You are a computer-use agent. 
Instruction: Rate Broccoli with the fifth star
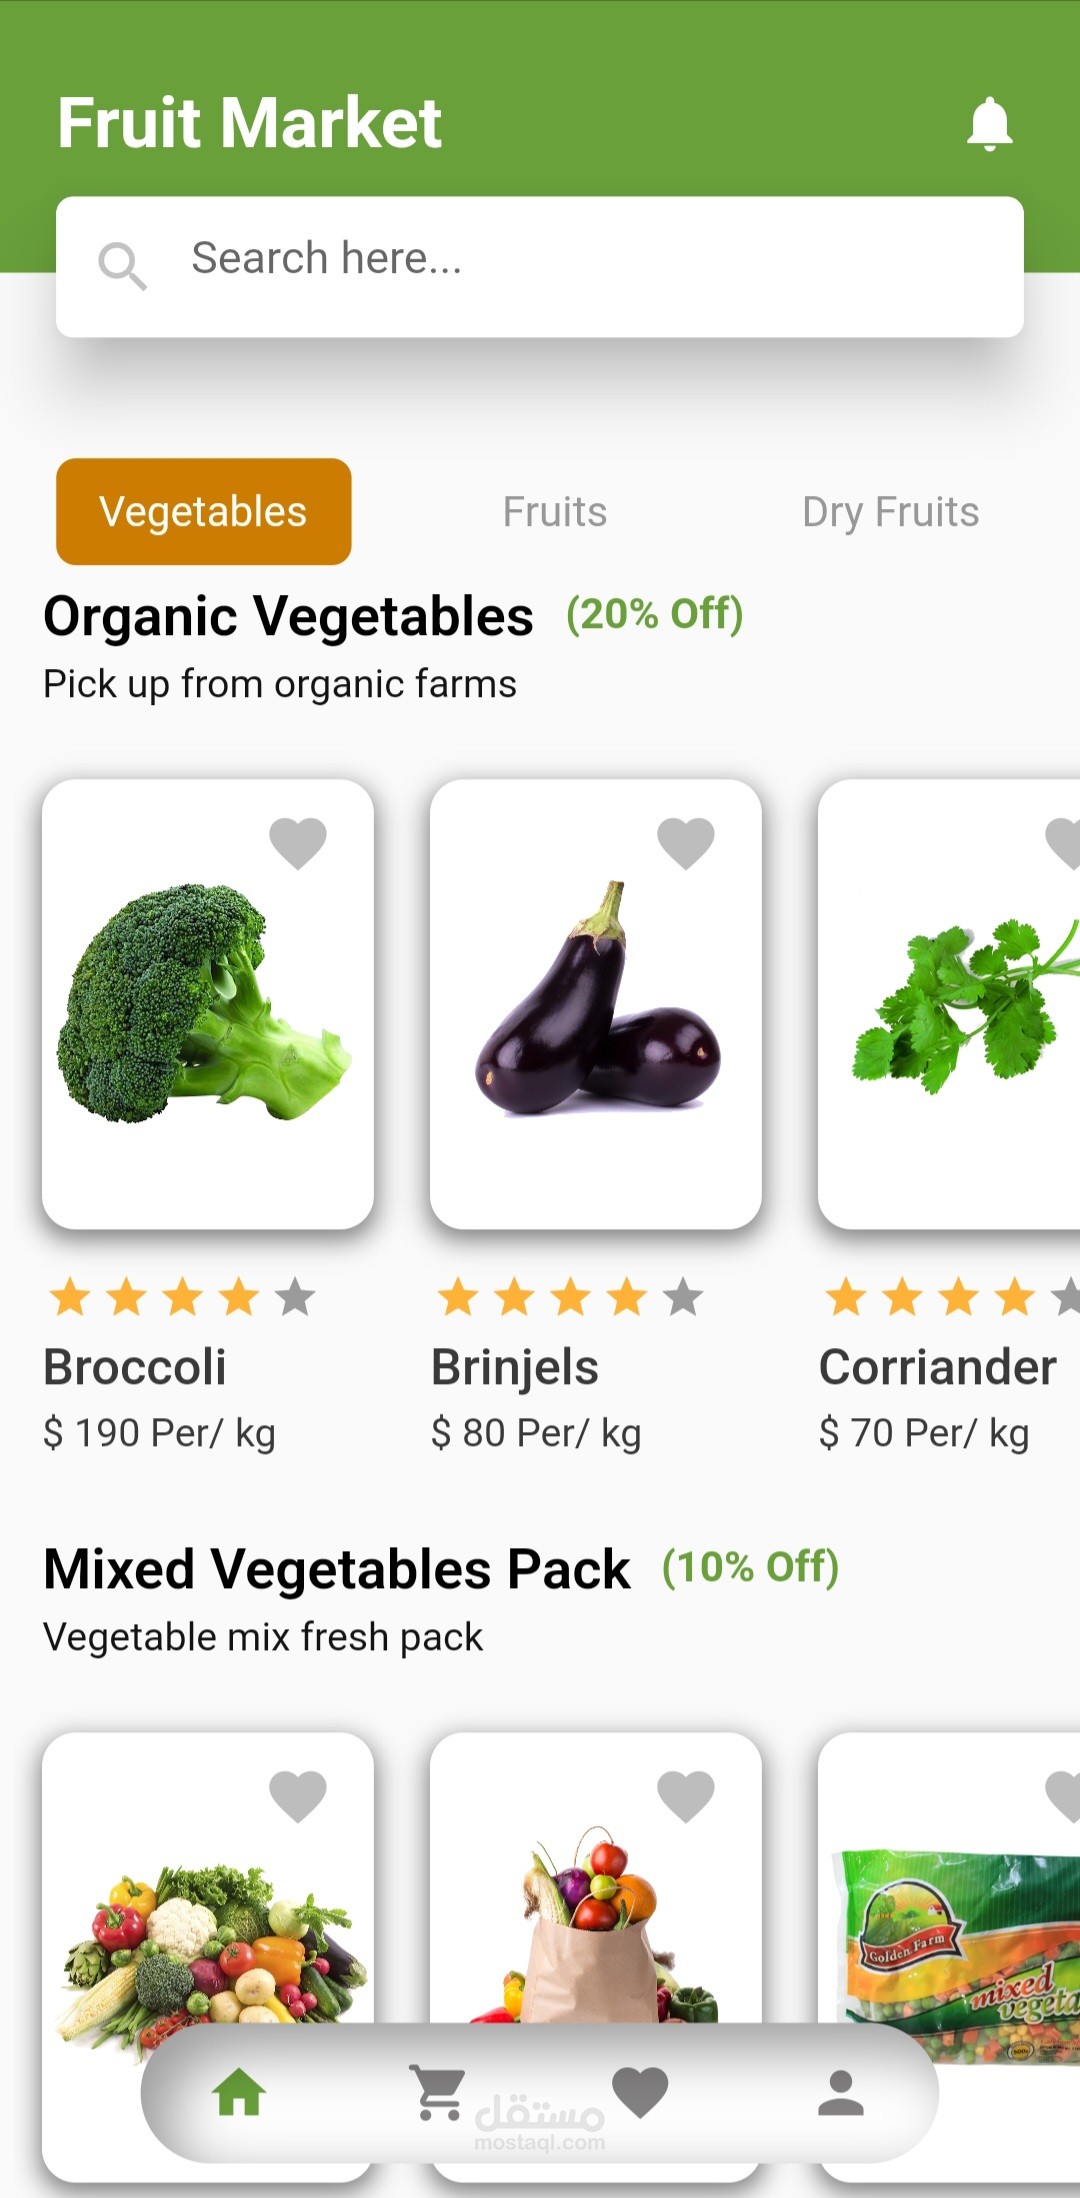pyautogui.click(x=295, y=1298)
